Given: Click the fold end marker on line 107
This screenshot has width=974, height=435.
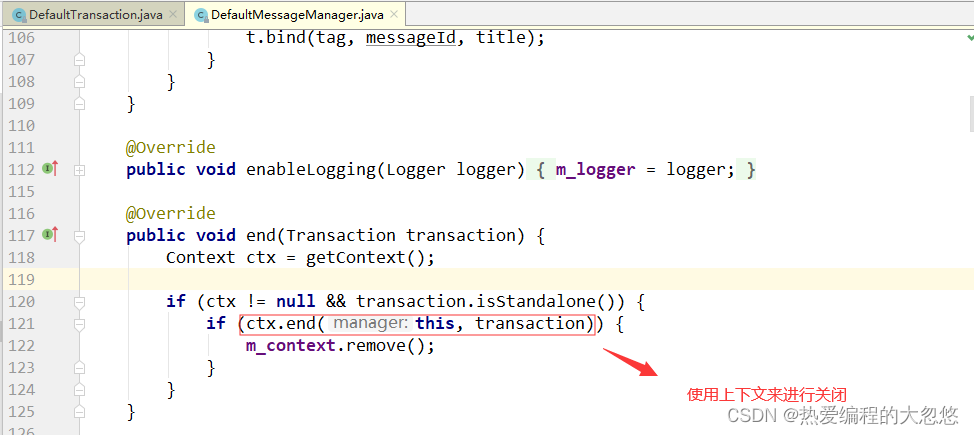Looking at the screenshot, I should (79, 60).
